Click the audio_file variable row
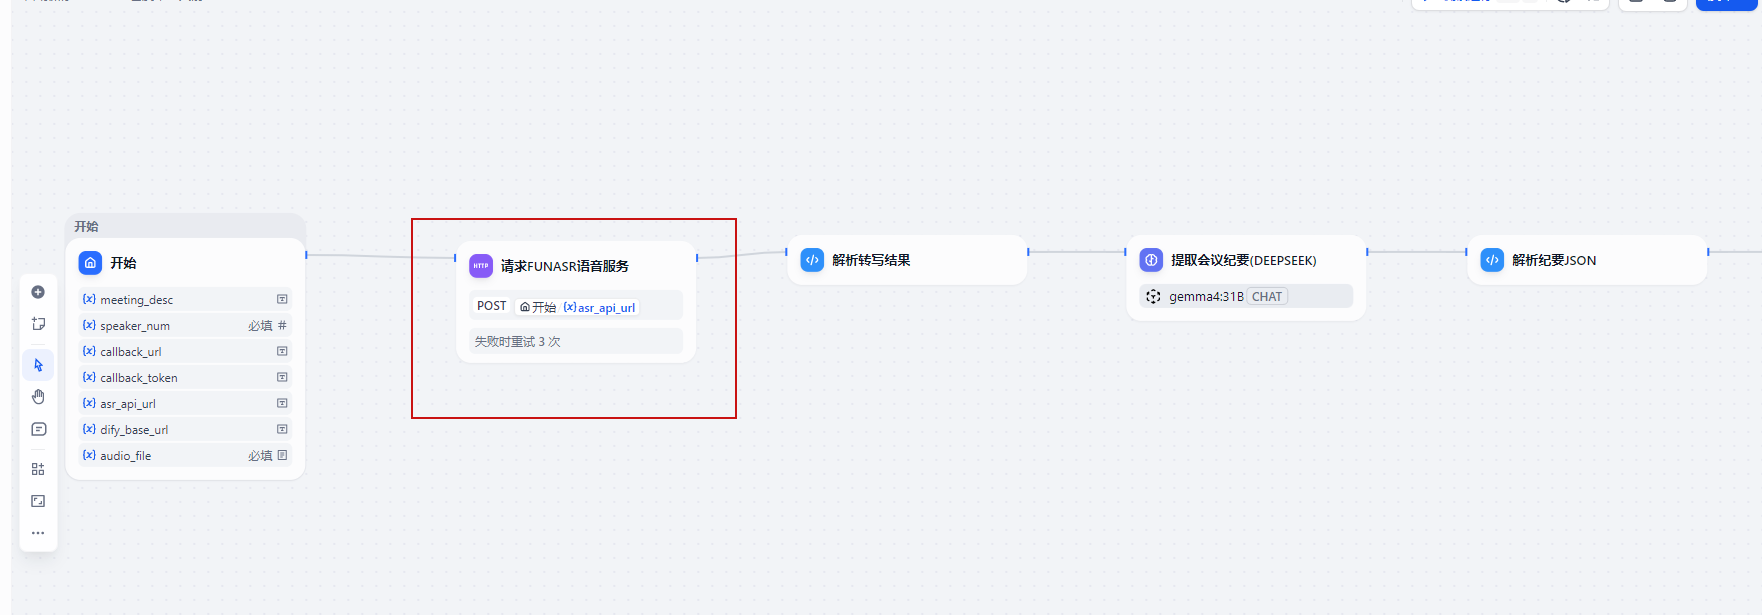1762x615 pixels. (185, 456)
